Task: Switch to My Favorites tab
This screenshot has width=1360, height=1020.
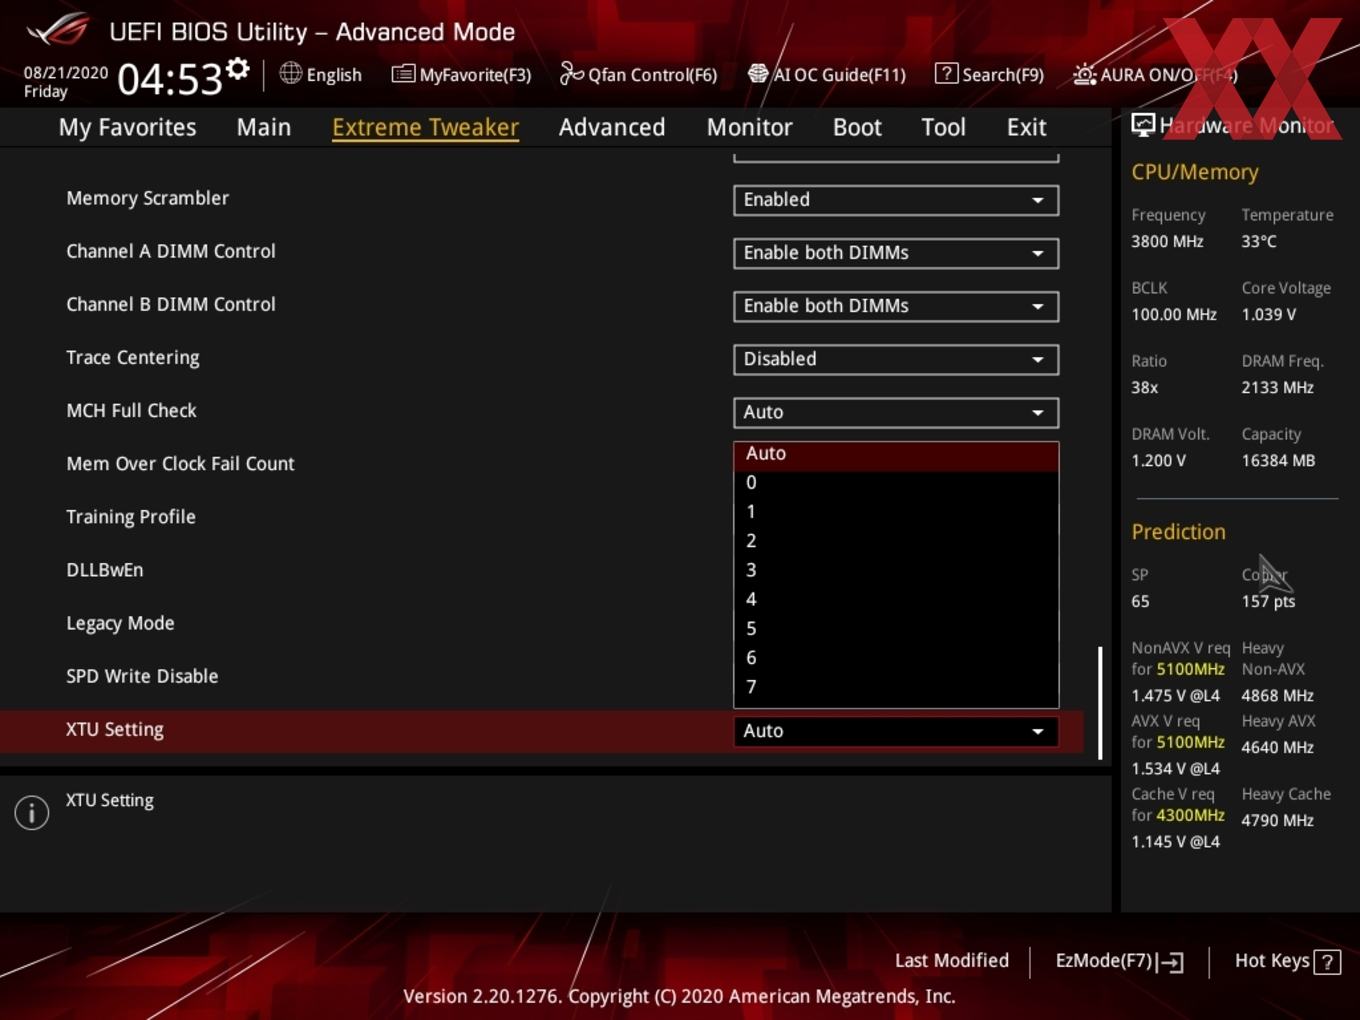Action: pos(127,127)
